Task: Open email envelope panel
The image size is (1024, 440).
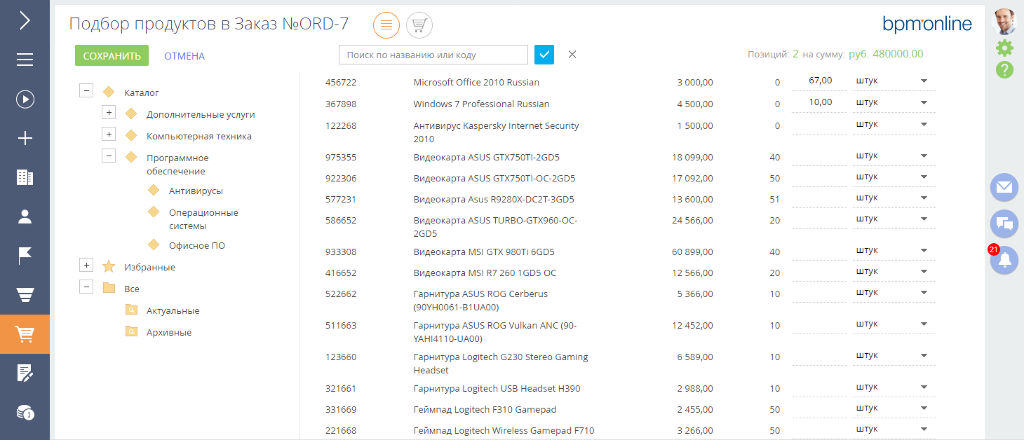Action: (1004, 187)
